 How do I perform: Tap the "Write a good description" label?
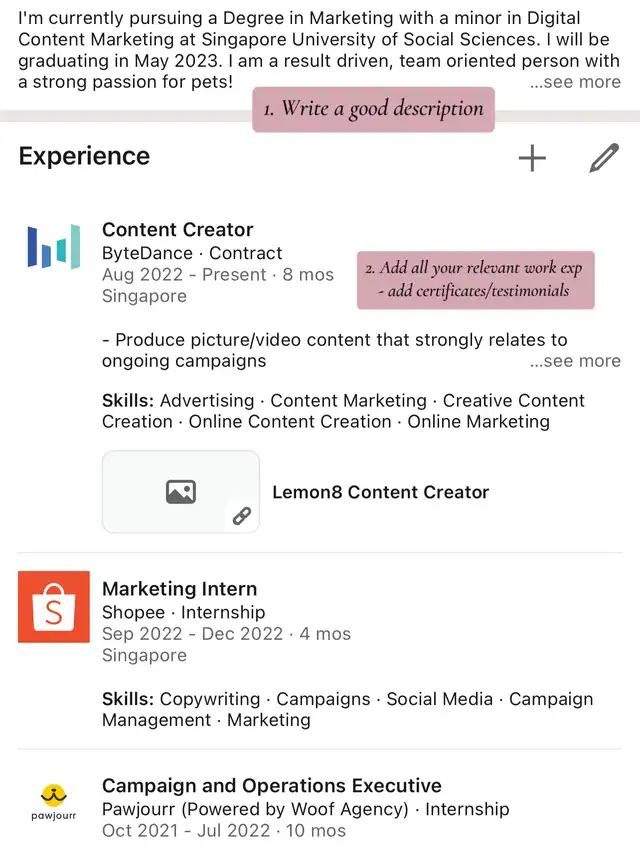click(x=374, y=109)
